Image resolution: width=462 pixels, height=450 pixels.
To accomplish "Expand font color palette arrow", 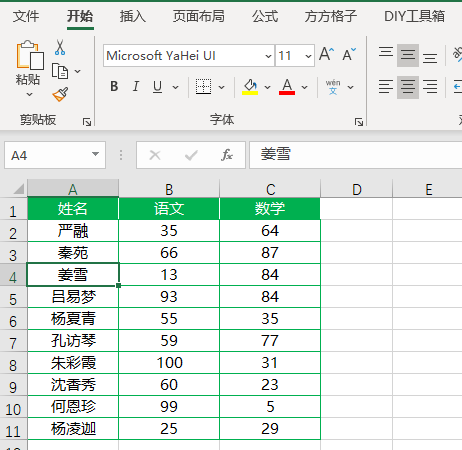I will tap(304, 87).
